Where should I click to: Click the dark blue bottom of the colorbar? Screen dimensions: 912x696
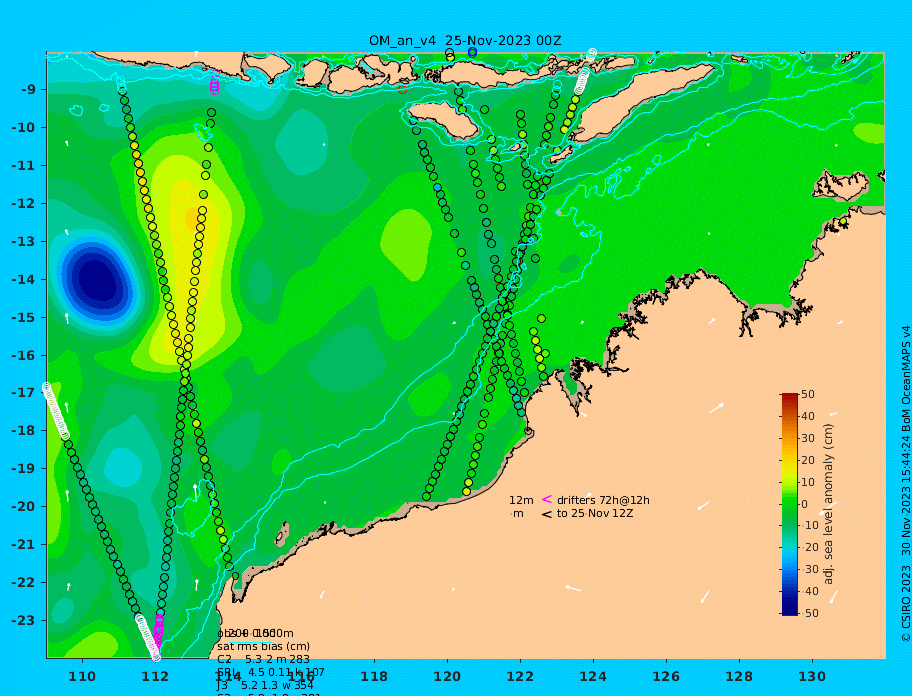pyautogui.click(x=789, y=611)
